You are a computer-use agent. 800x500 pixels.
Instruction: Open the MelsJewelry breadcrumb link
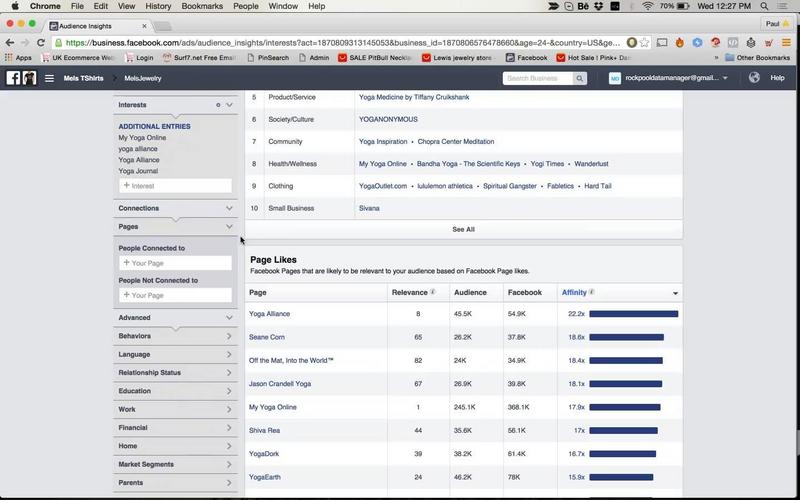pos(143,78)
